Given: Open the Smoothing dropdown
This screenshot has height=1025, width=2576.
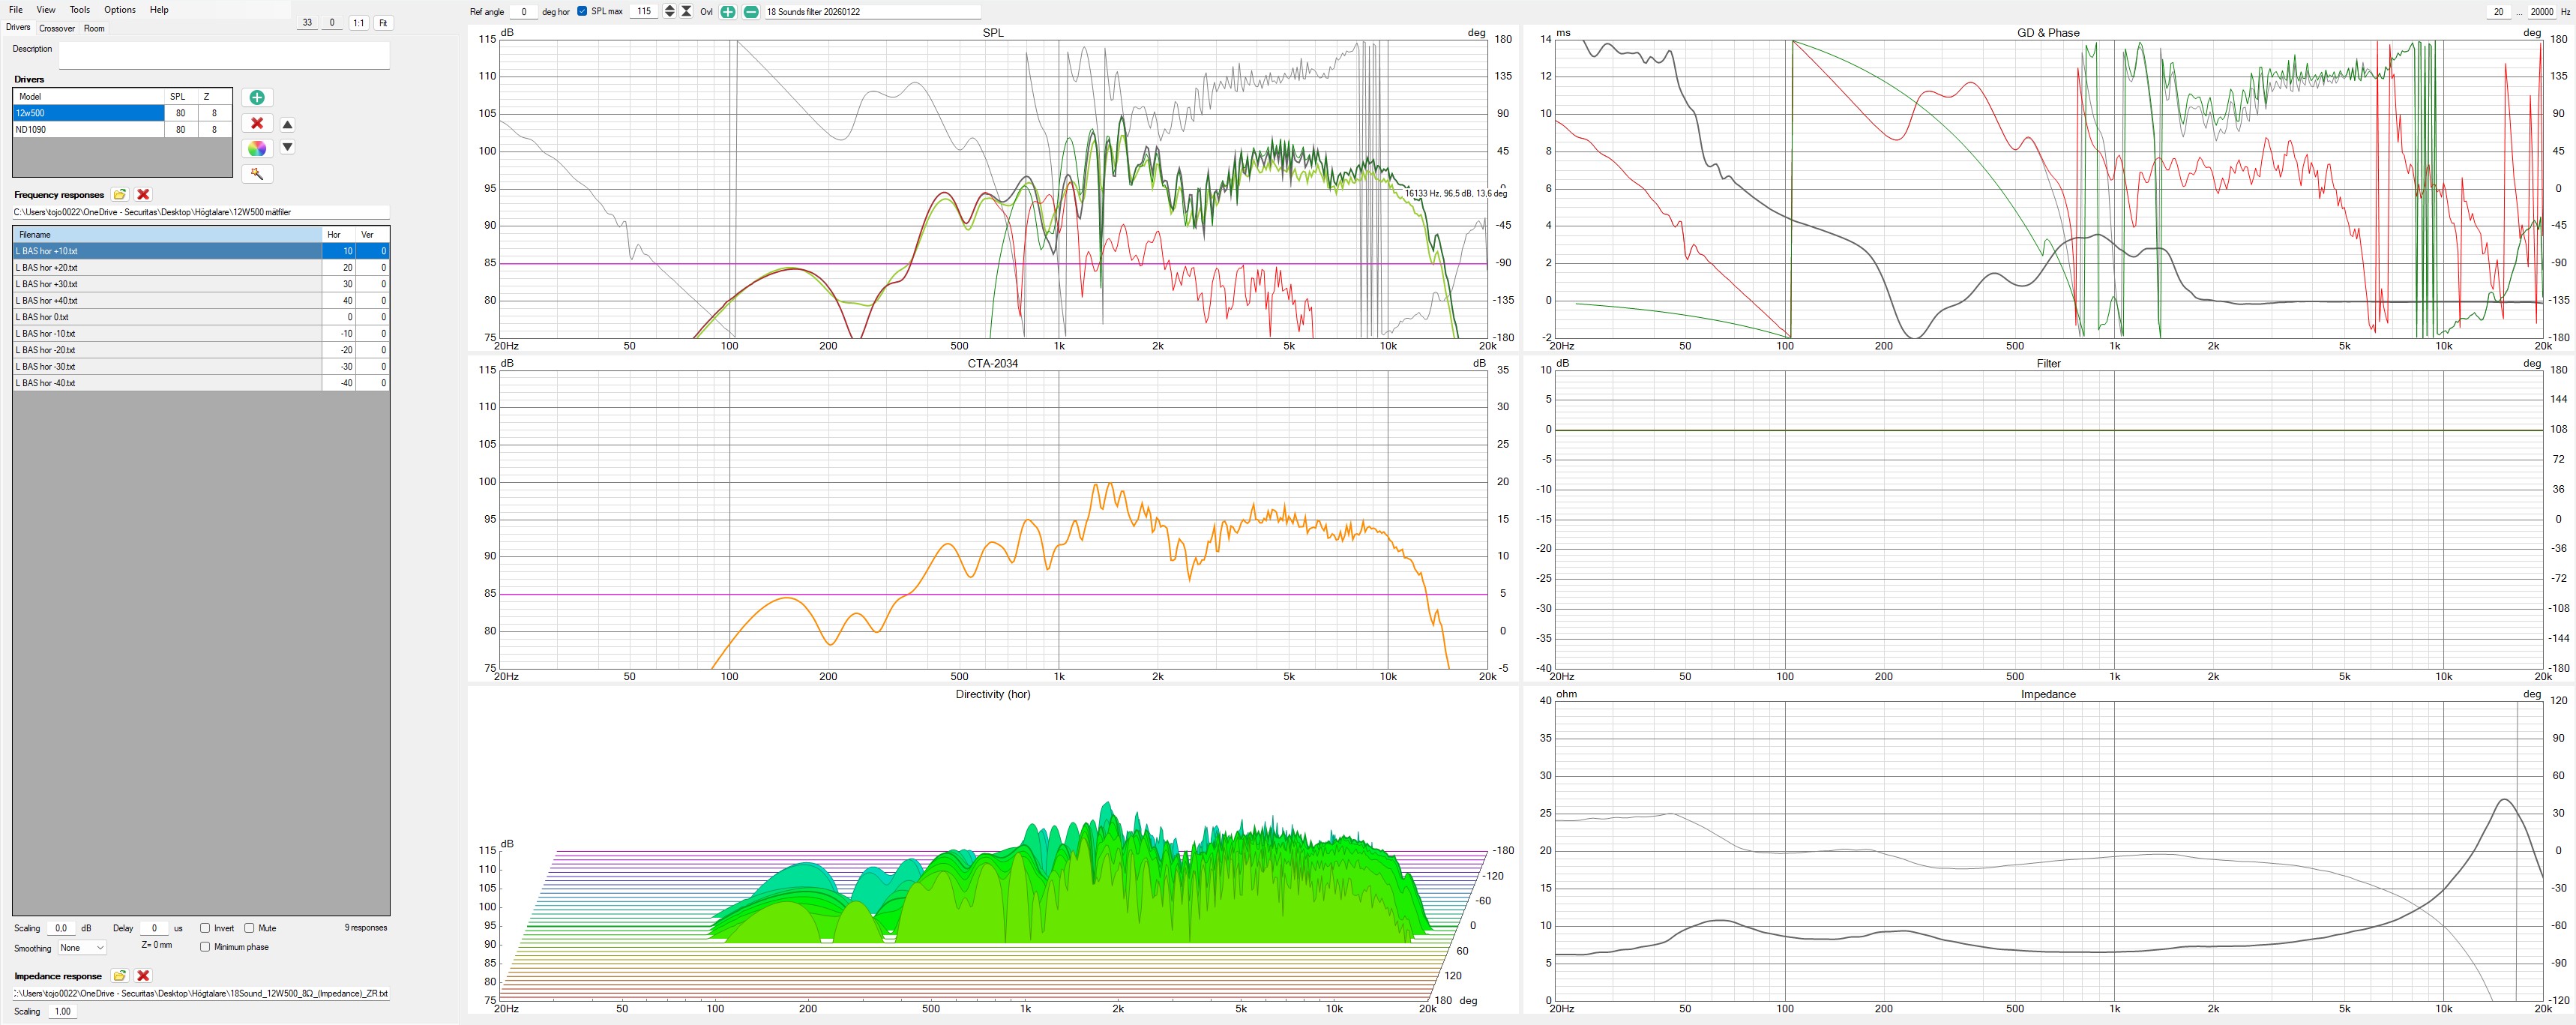Looking at the screenshot, I should [x=82, y=948].
